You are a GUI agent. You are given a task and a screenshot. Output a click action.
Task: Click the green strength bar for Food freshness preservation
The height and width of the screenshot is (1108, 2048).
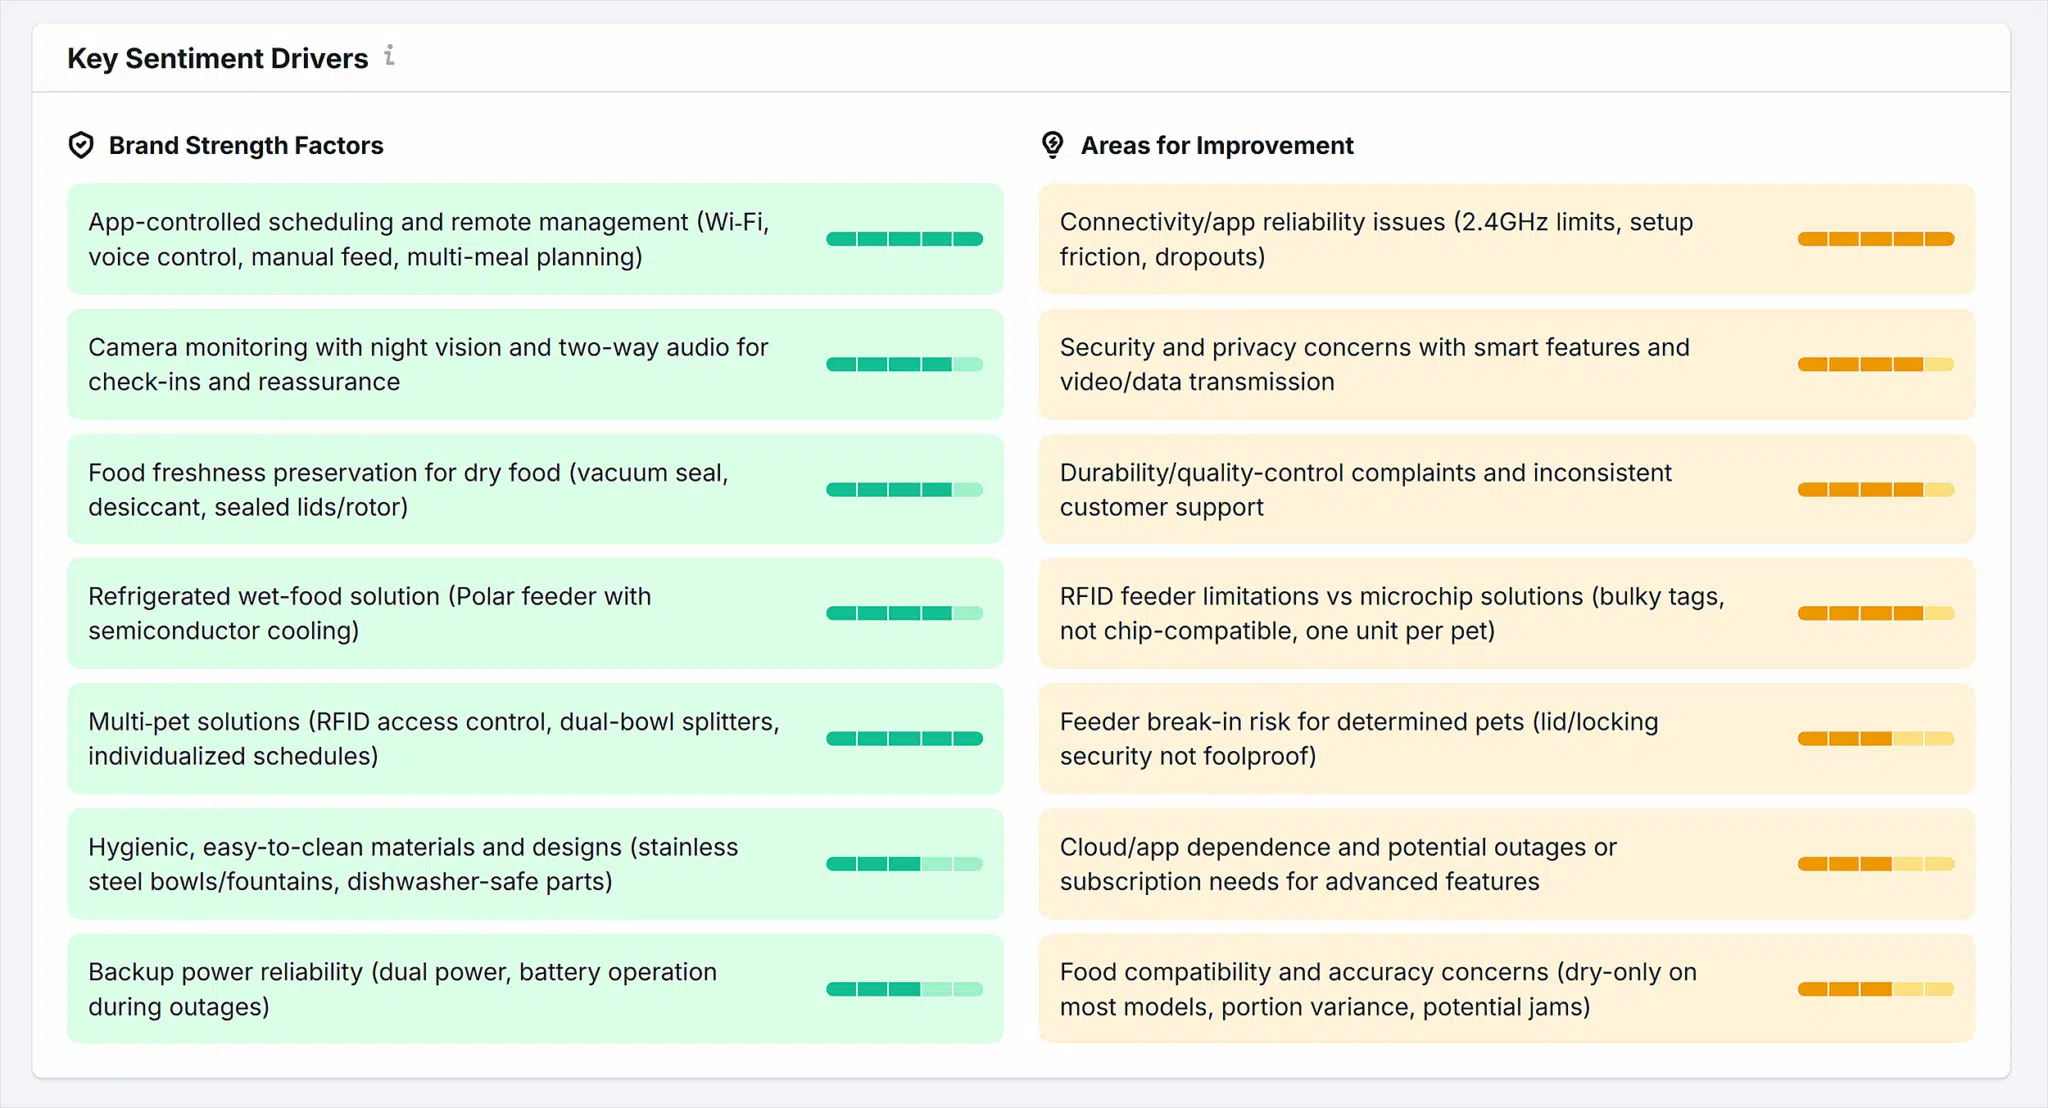(x=904, y=489)
